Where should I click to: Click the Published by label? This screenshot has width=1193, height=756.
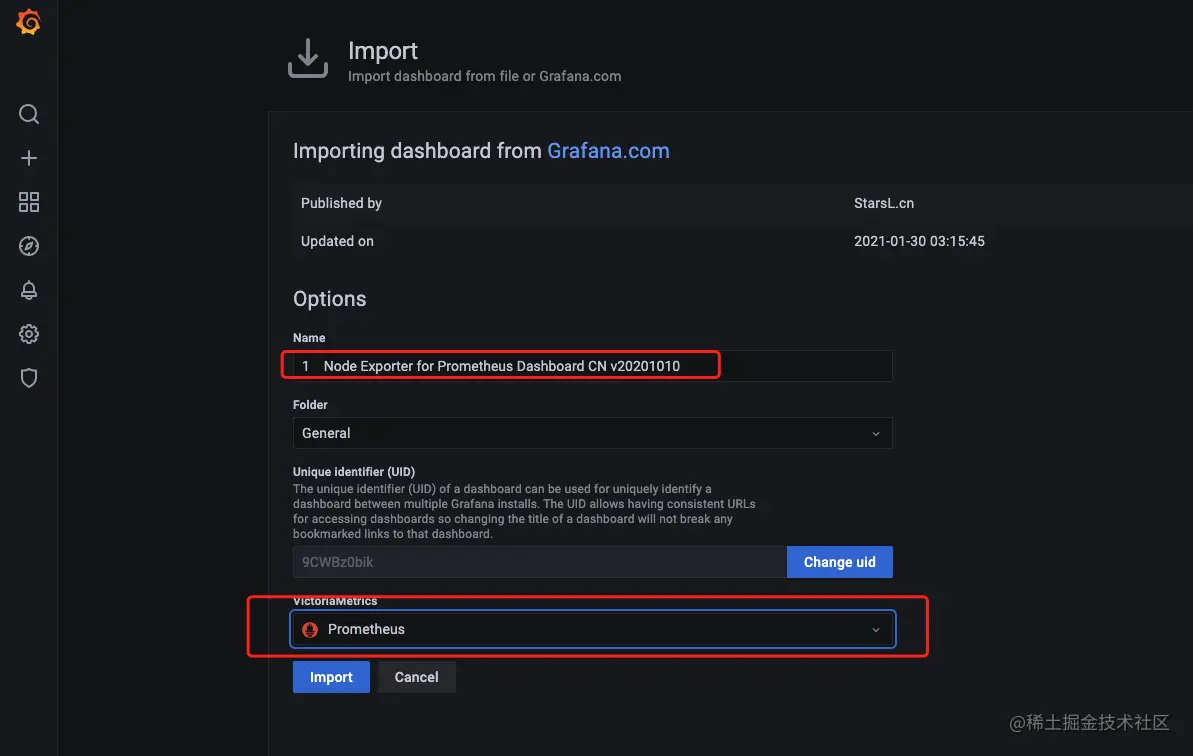tap(341, 203)
